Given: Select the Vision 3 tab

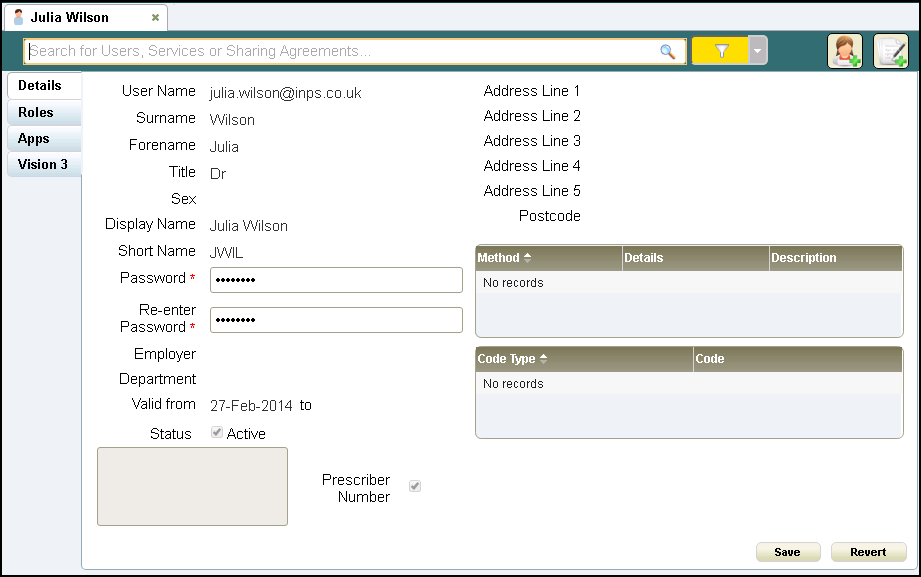Looking at the screenshot, I should 43,165.
